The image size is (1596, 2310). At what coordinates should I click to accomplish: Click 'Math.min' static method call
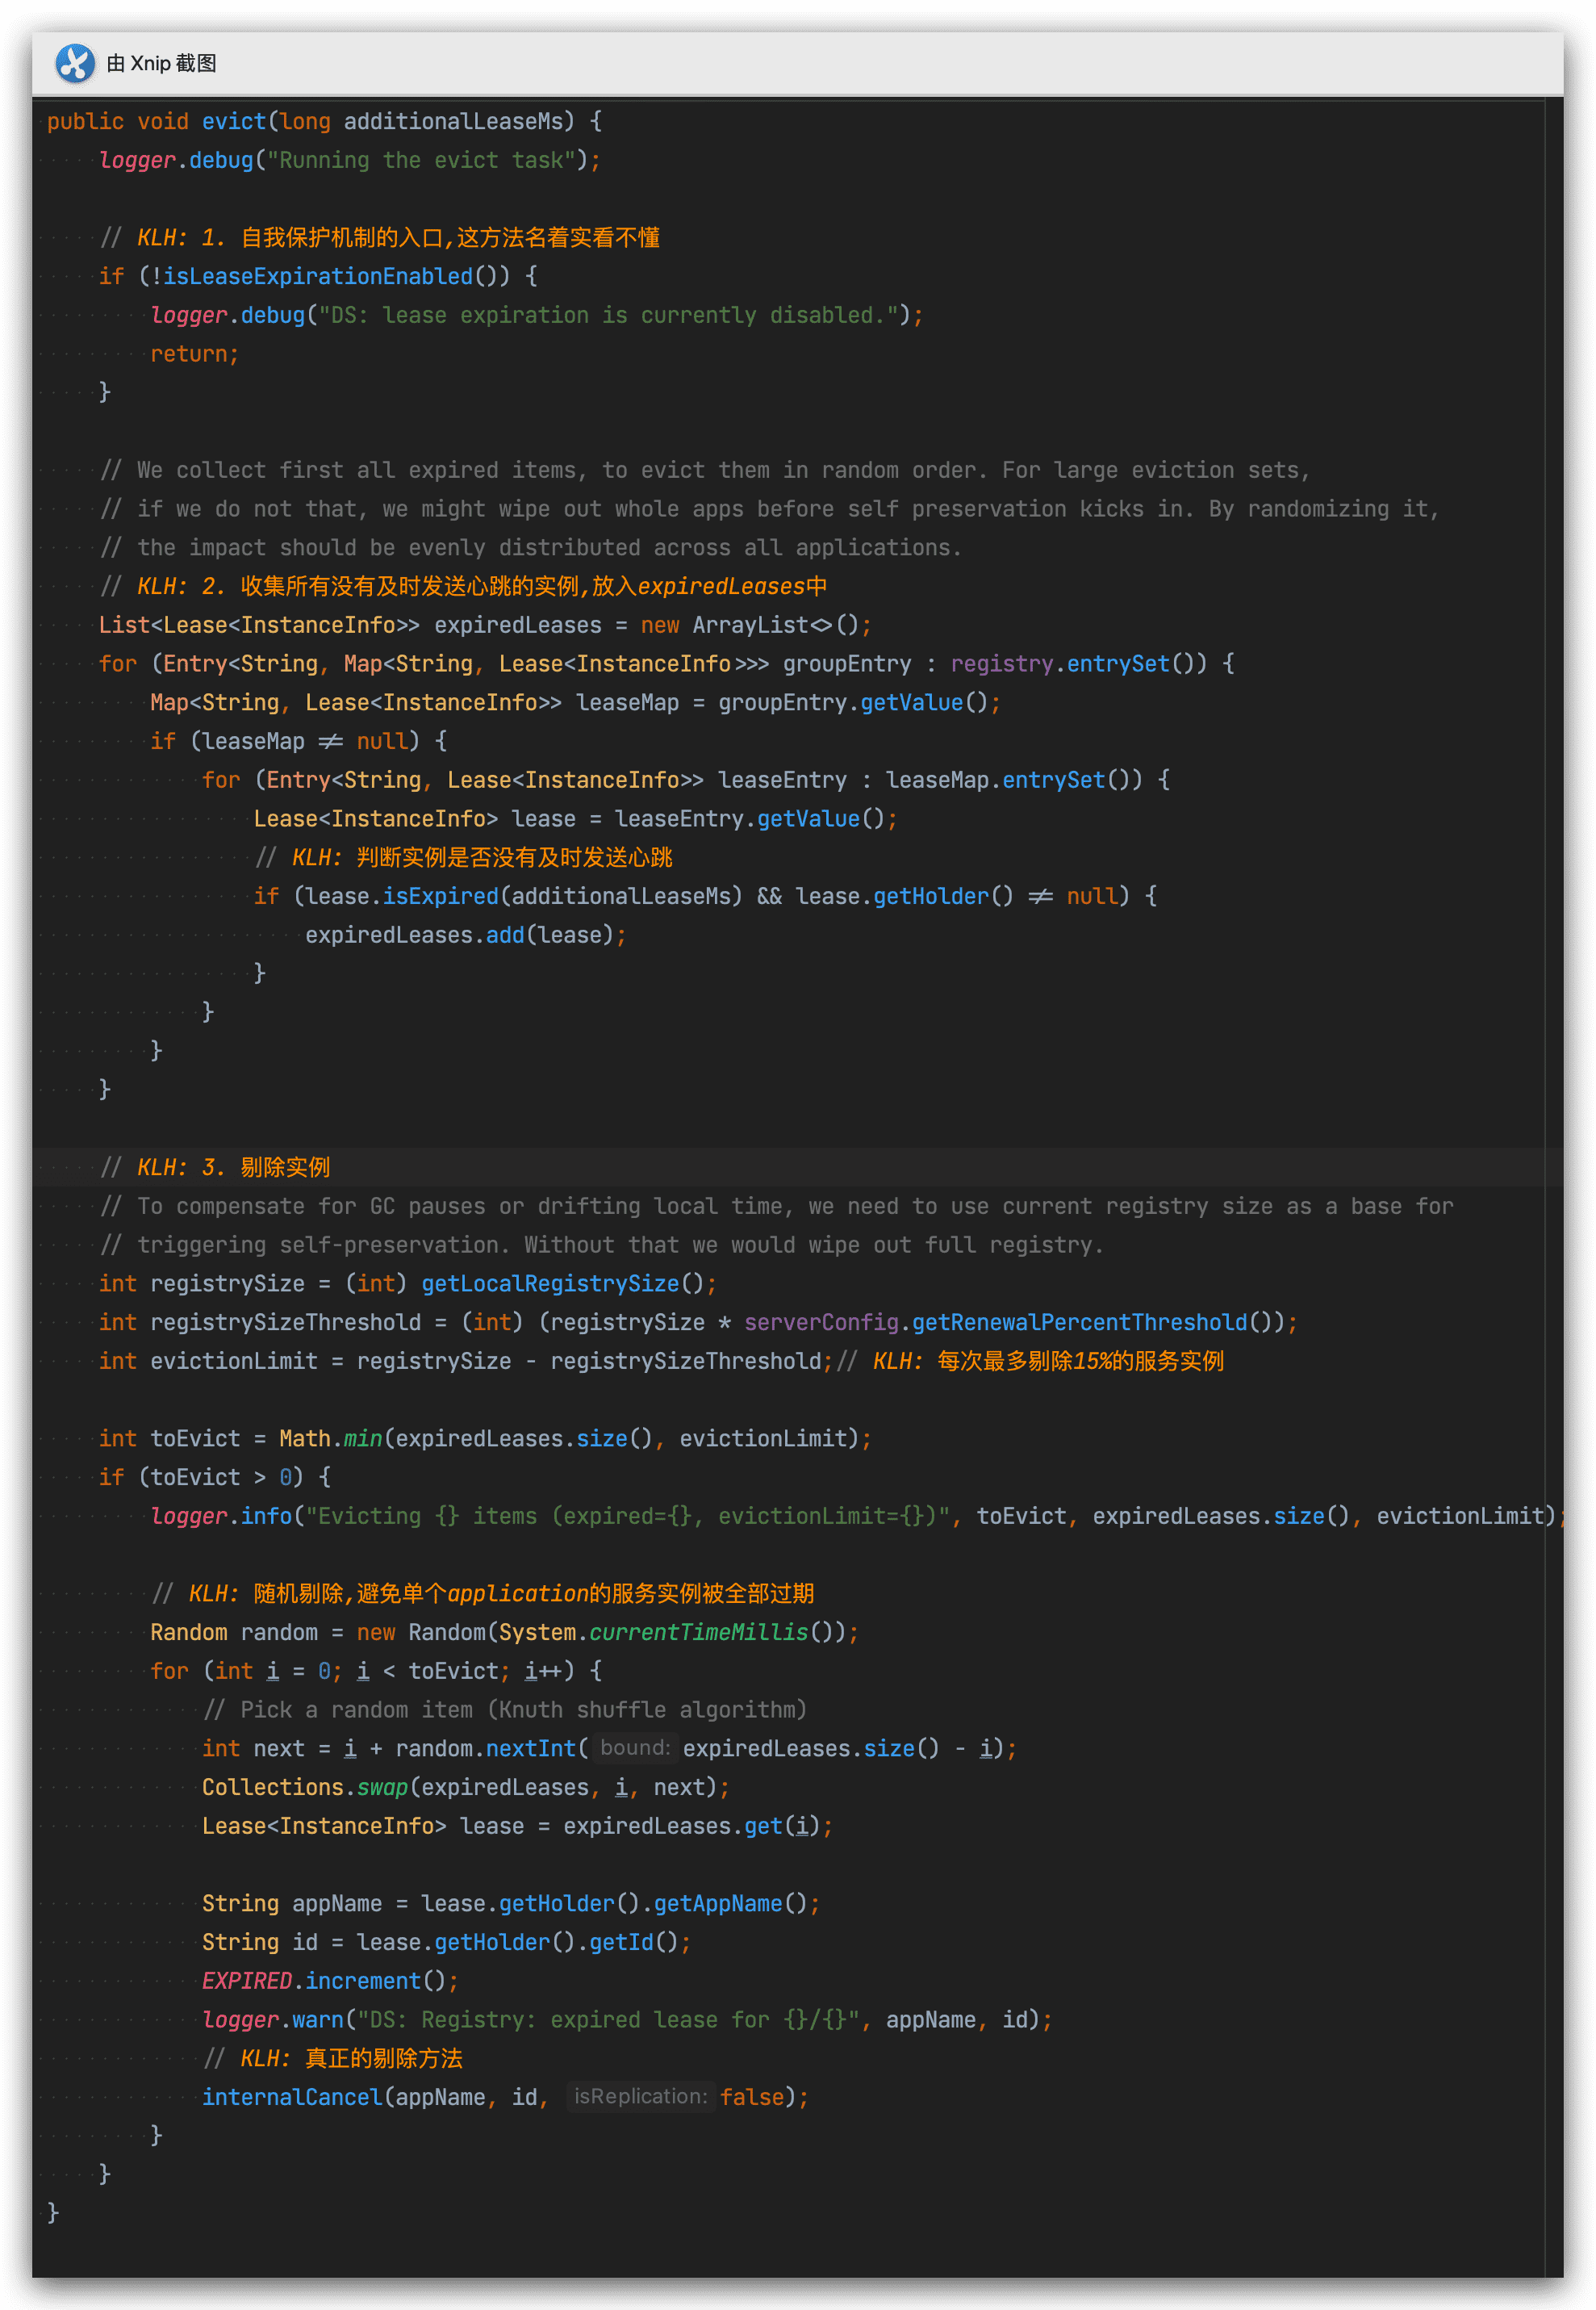[330, 1439]
